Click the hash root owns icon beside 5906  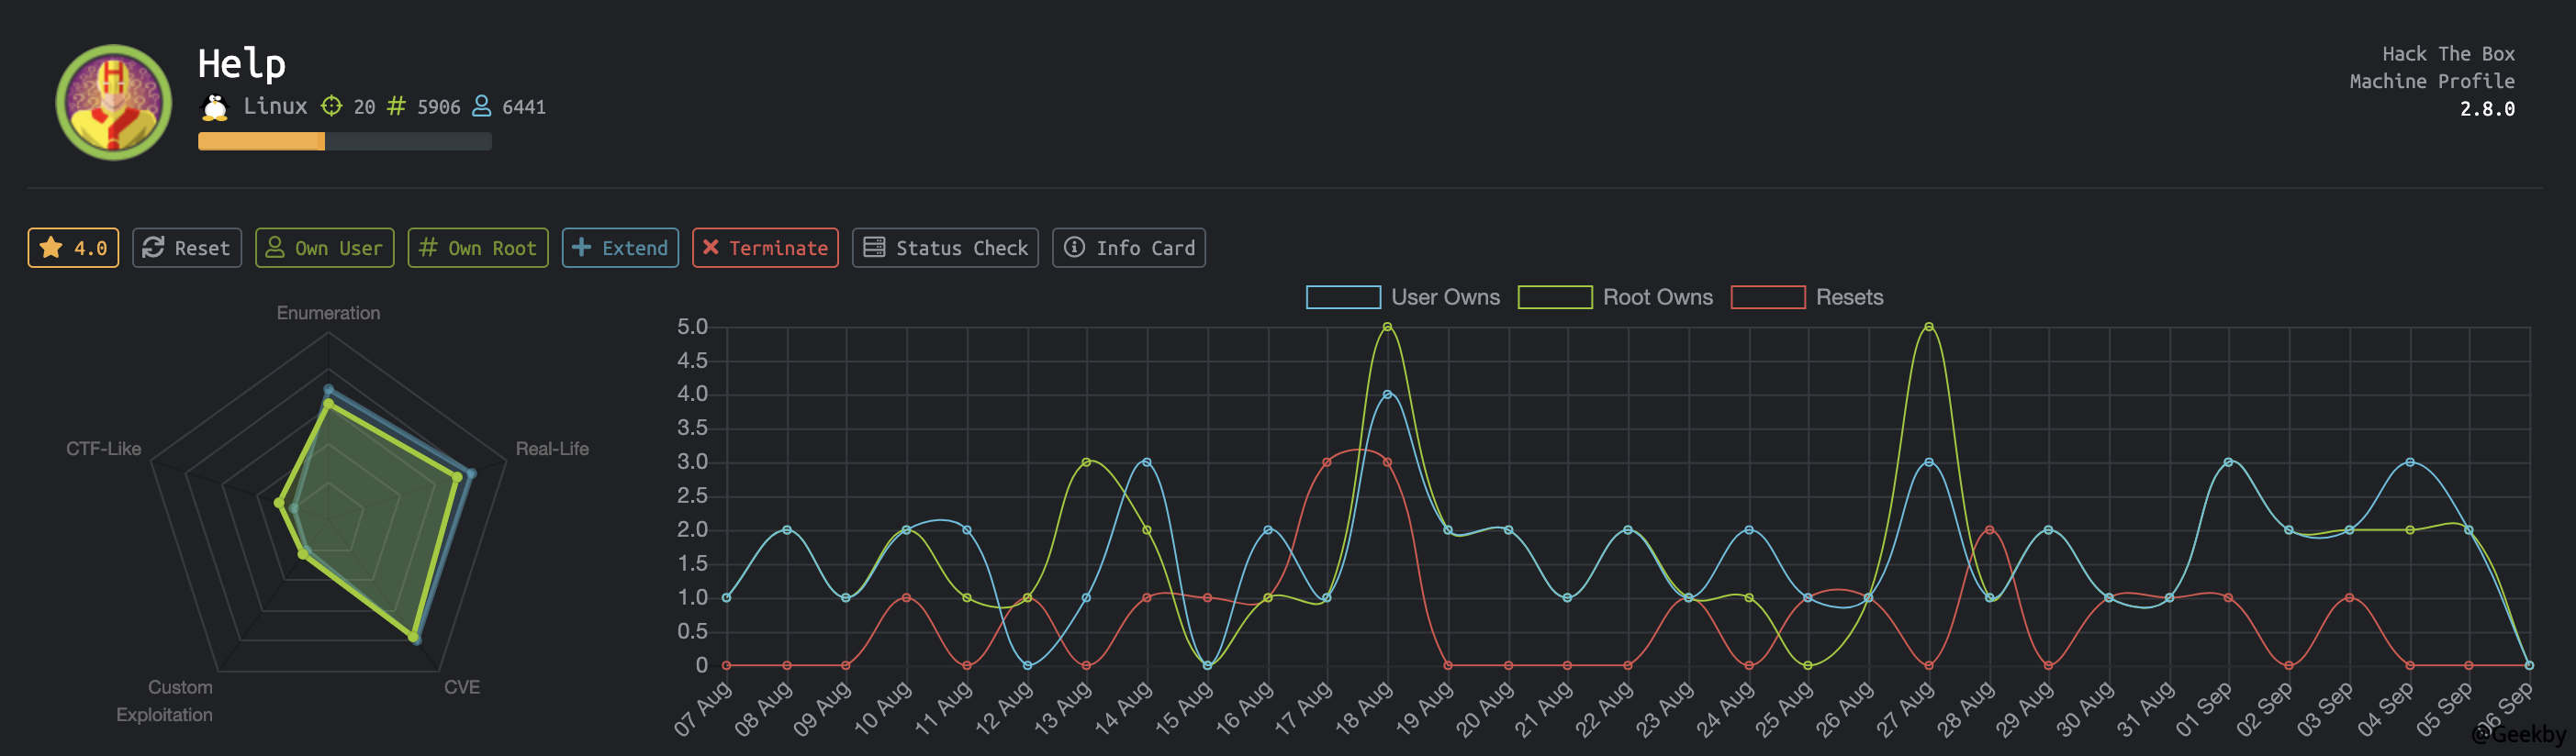[397, 106]
